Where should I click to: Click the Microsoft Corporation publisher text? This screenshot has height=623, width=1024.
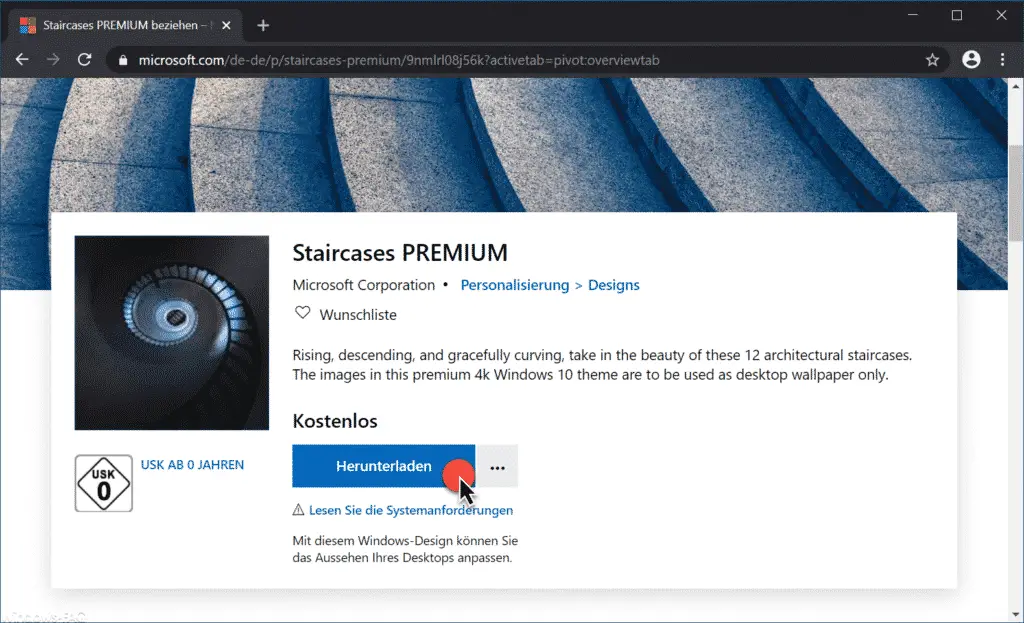pyautogui.click(x=364, y=285)
